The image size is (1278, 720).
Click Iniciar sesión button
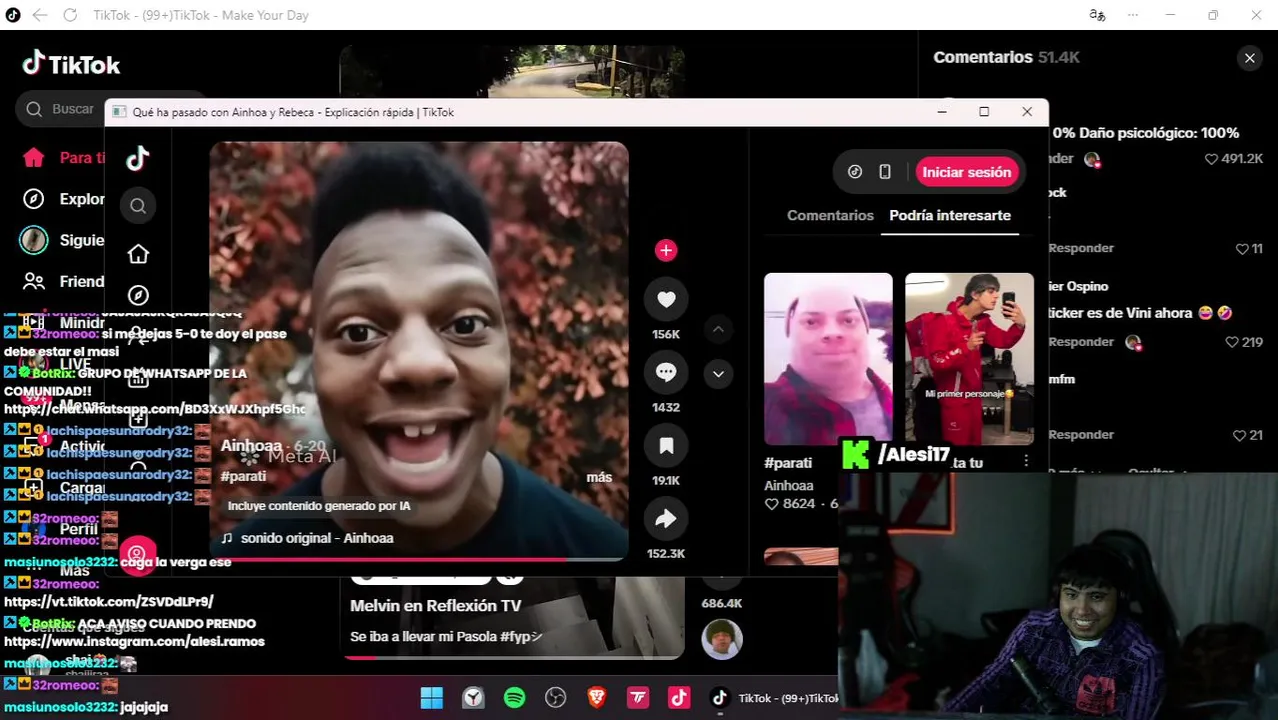click(x=966, y=172)
